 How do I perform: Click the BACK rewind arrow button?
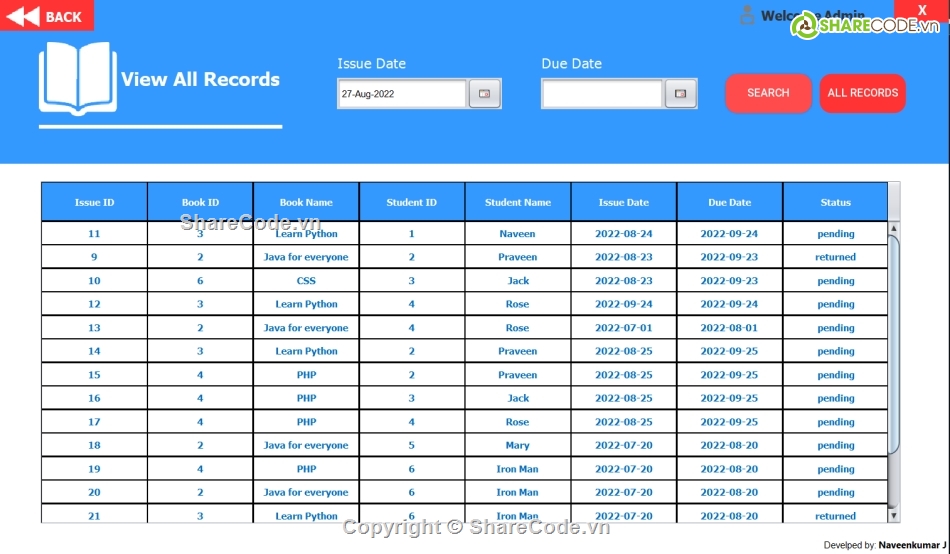46,16
